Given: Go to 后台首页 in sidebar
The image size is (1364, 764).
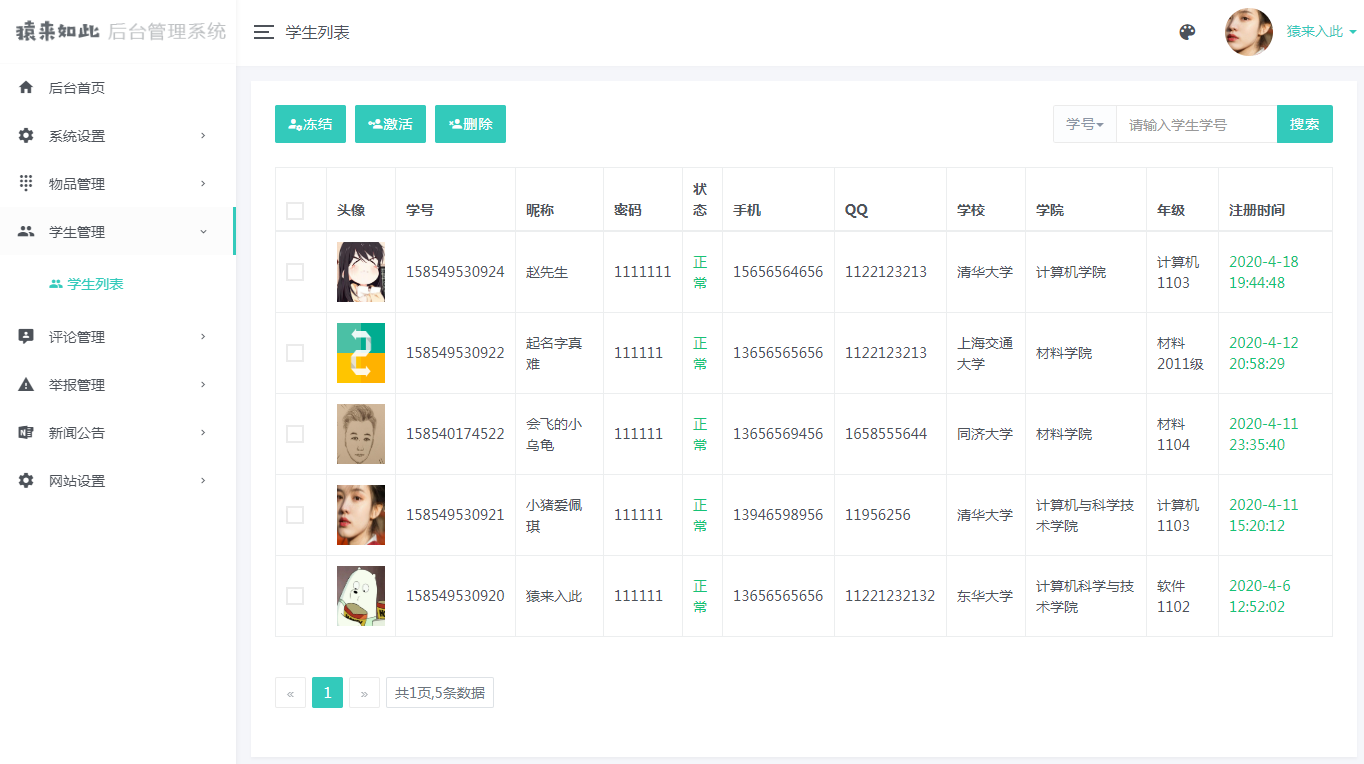Looking at the screenshot, I should coord(118,88).
